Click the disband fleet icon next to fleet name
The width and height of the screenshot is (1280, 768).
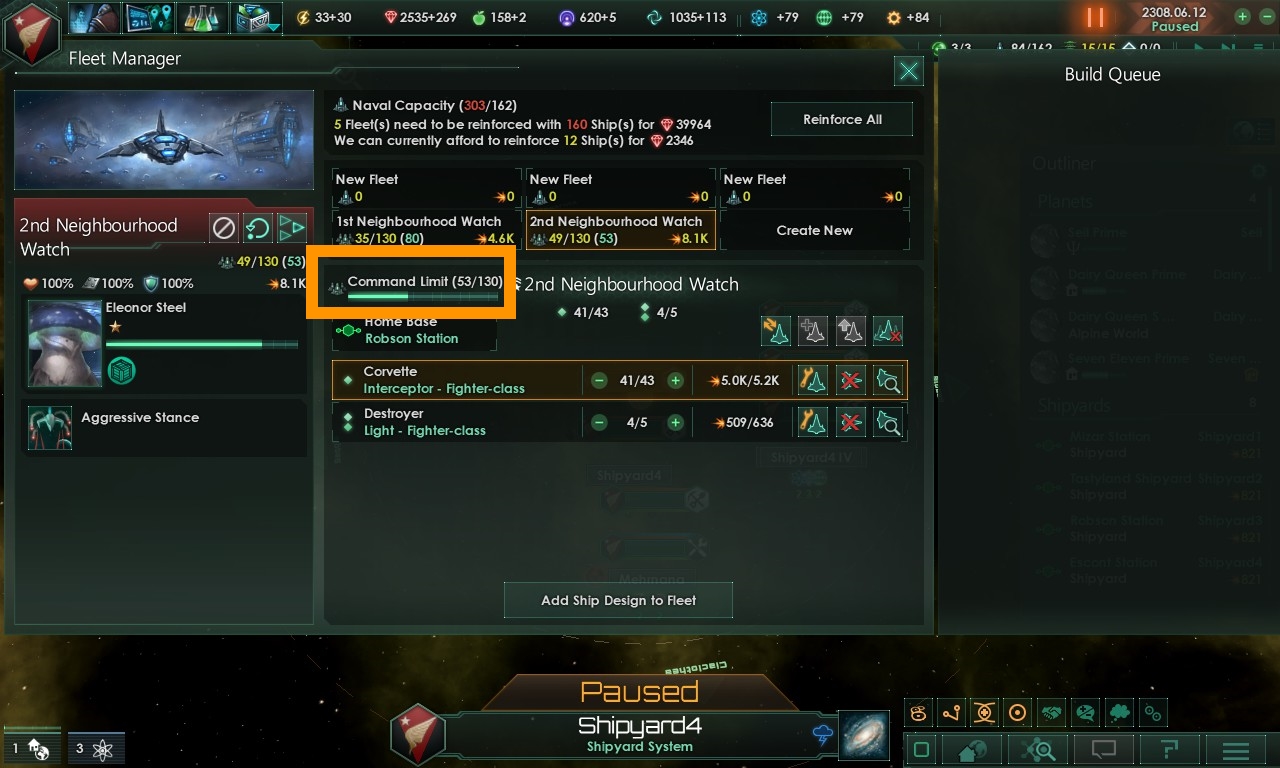[x=224, y=228]
